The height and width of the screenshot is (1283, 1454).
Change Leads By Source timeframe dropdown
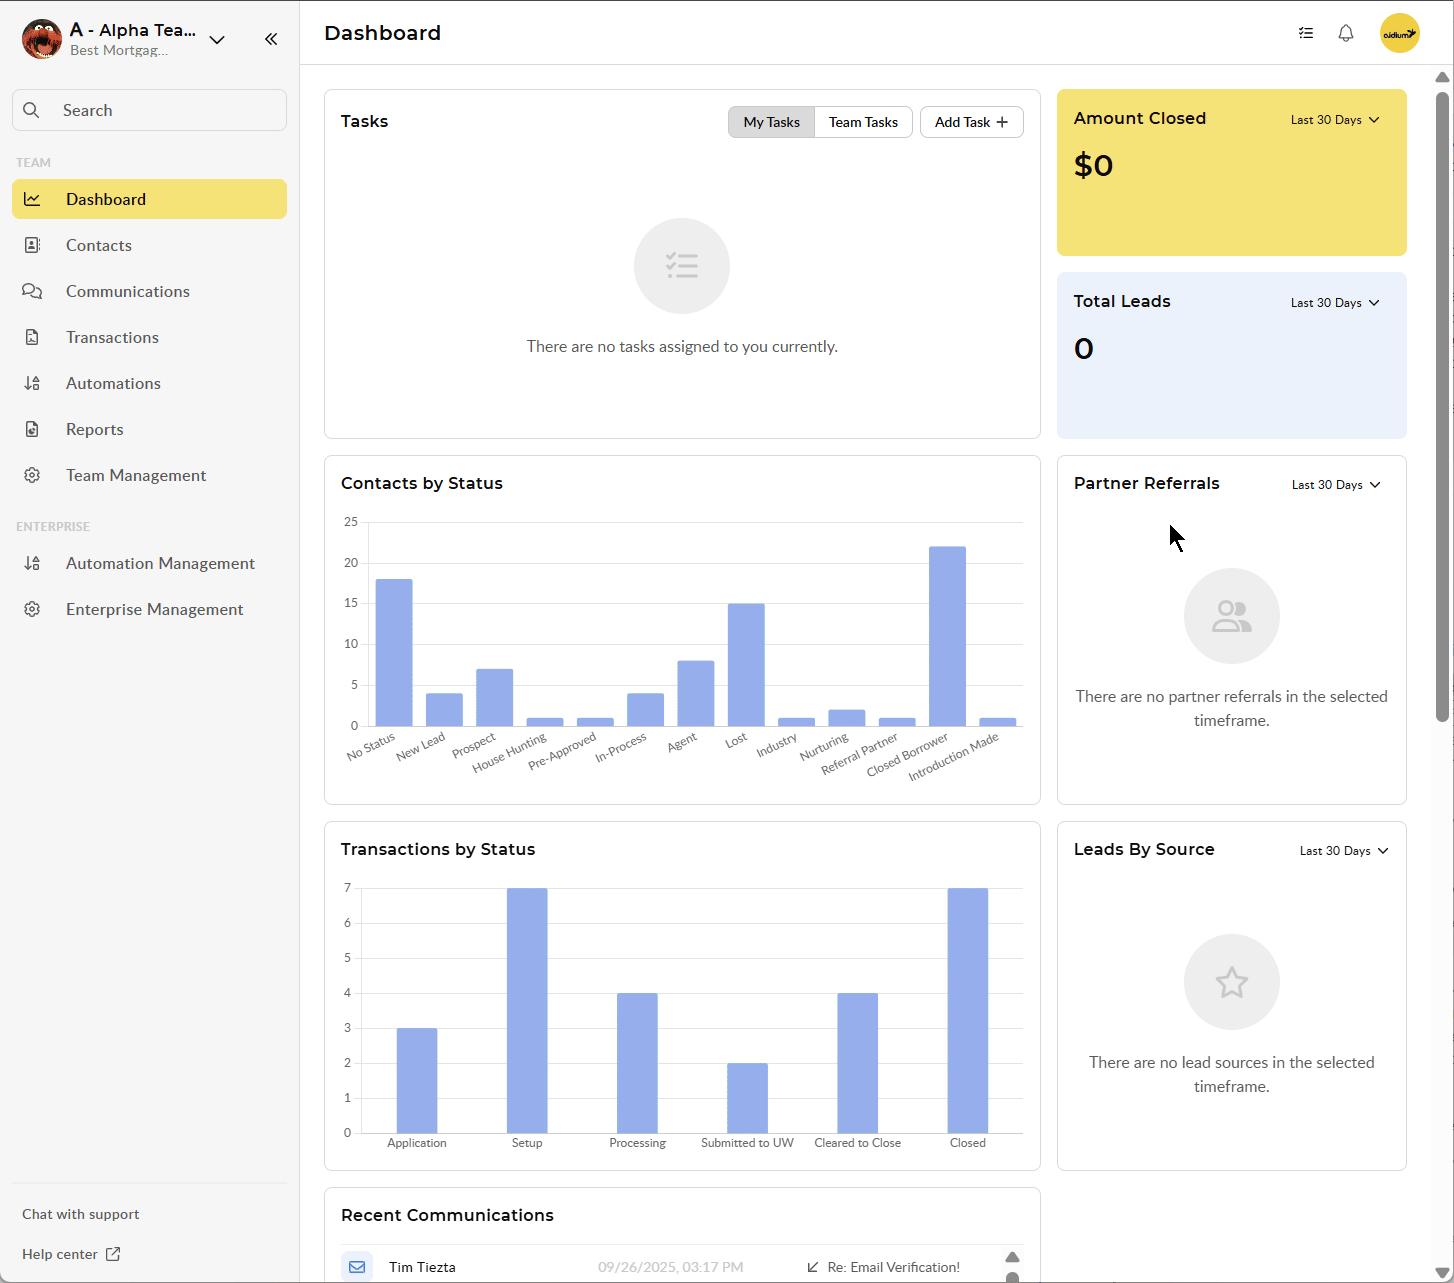click(x=1344, y=851)
